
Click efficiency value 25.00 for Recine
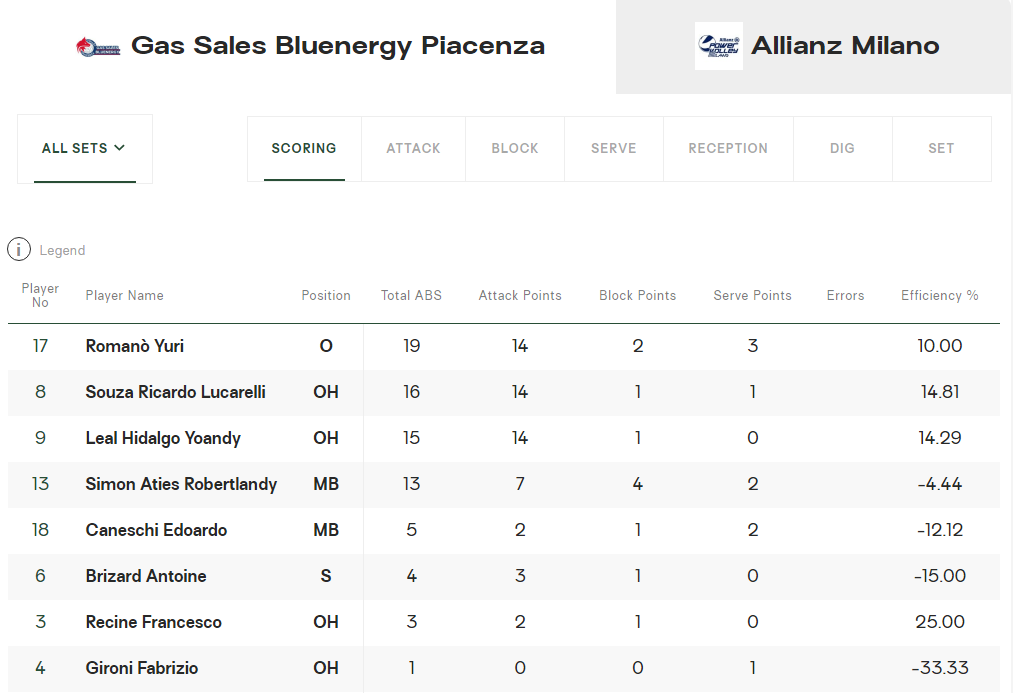(940, 621)
